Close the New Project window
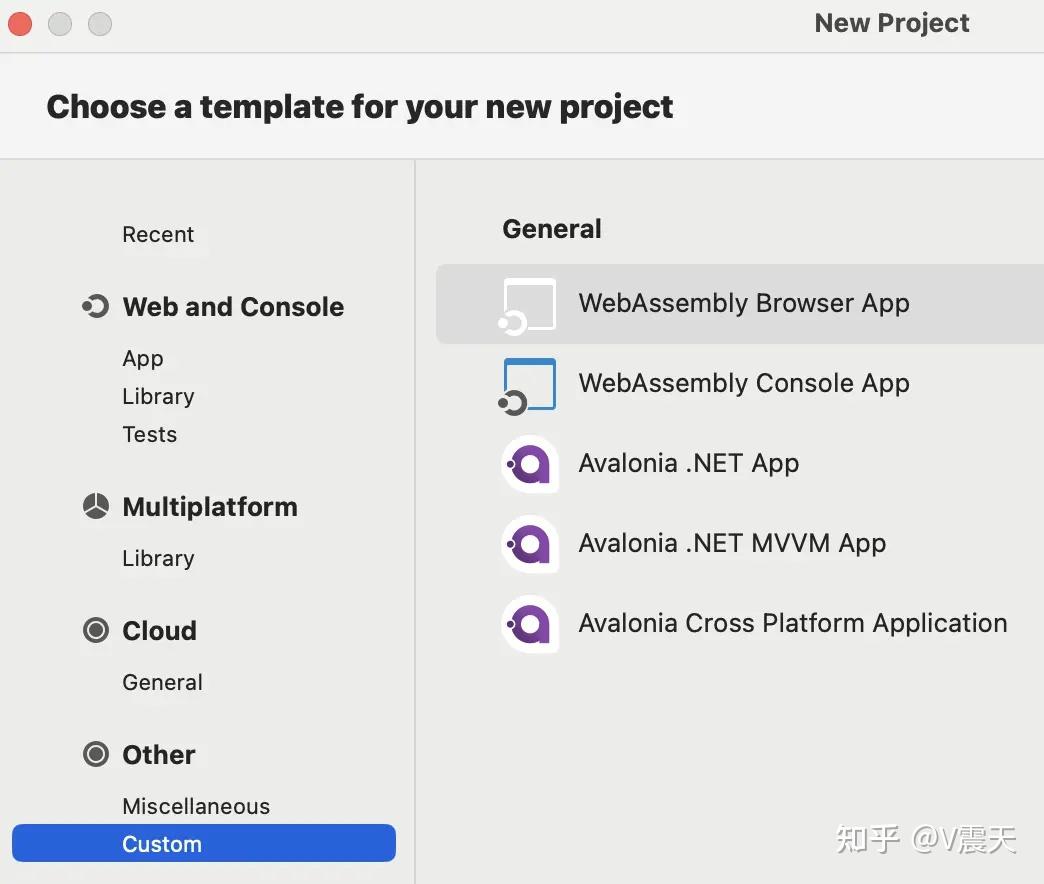 click(x=20, y=24)
